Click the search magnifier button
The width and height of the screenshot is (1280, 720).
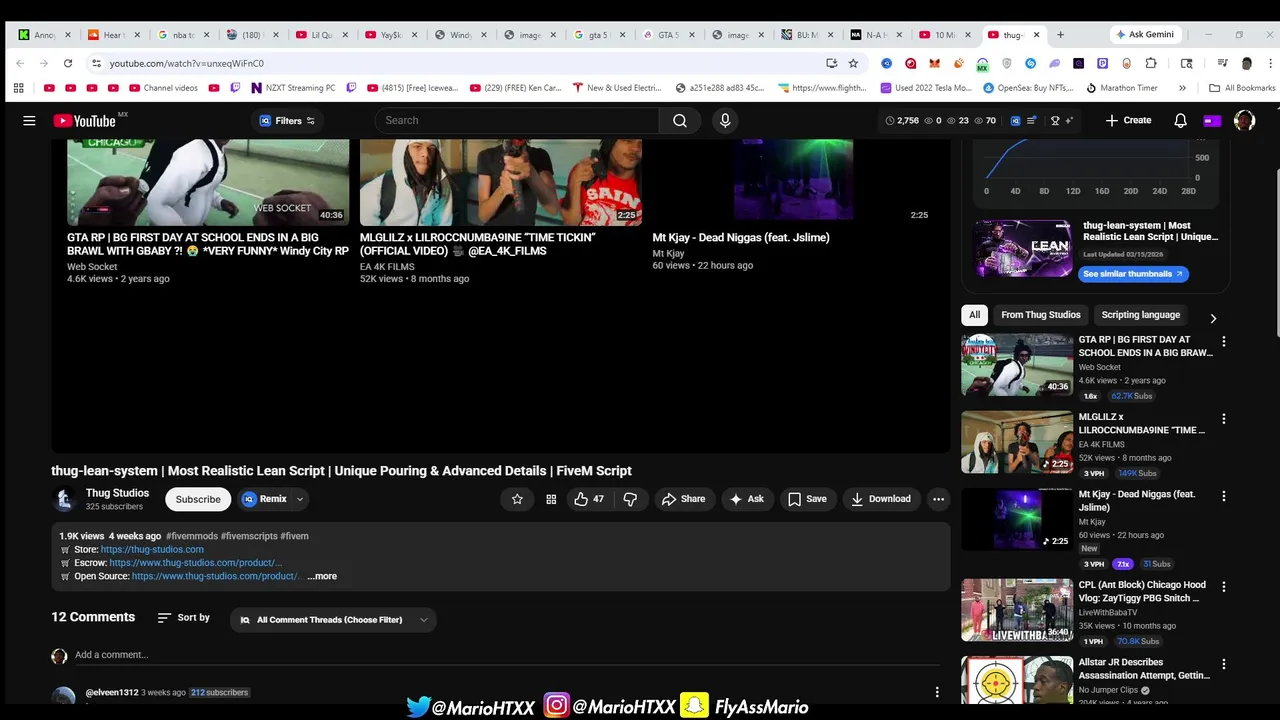point(680,120)
